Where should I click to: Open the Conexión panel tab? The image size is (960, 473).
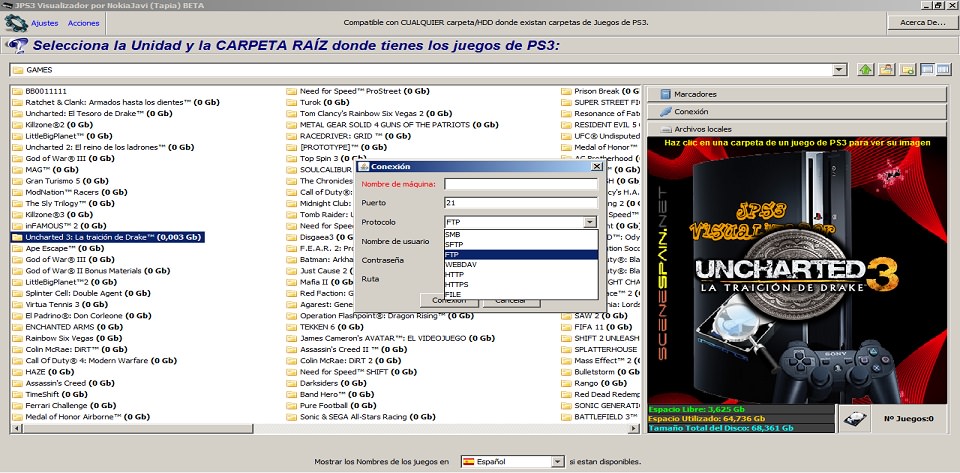797,111
